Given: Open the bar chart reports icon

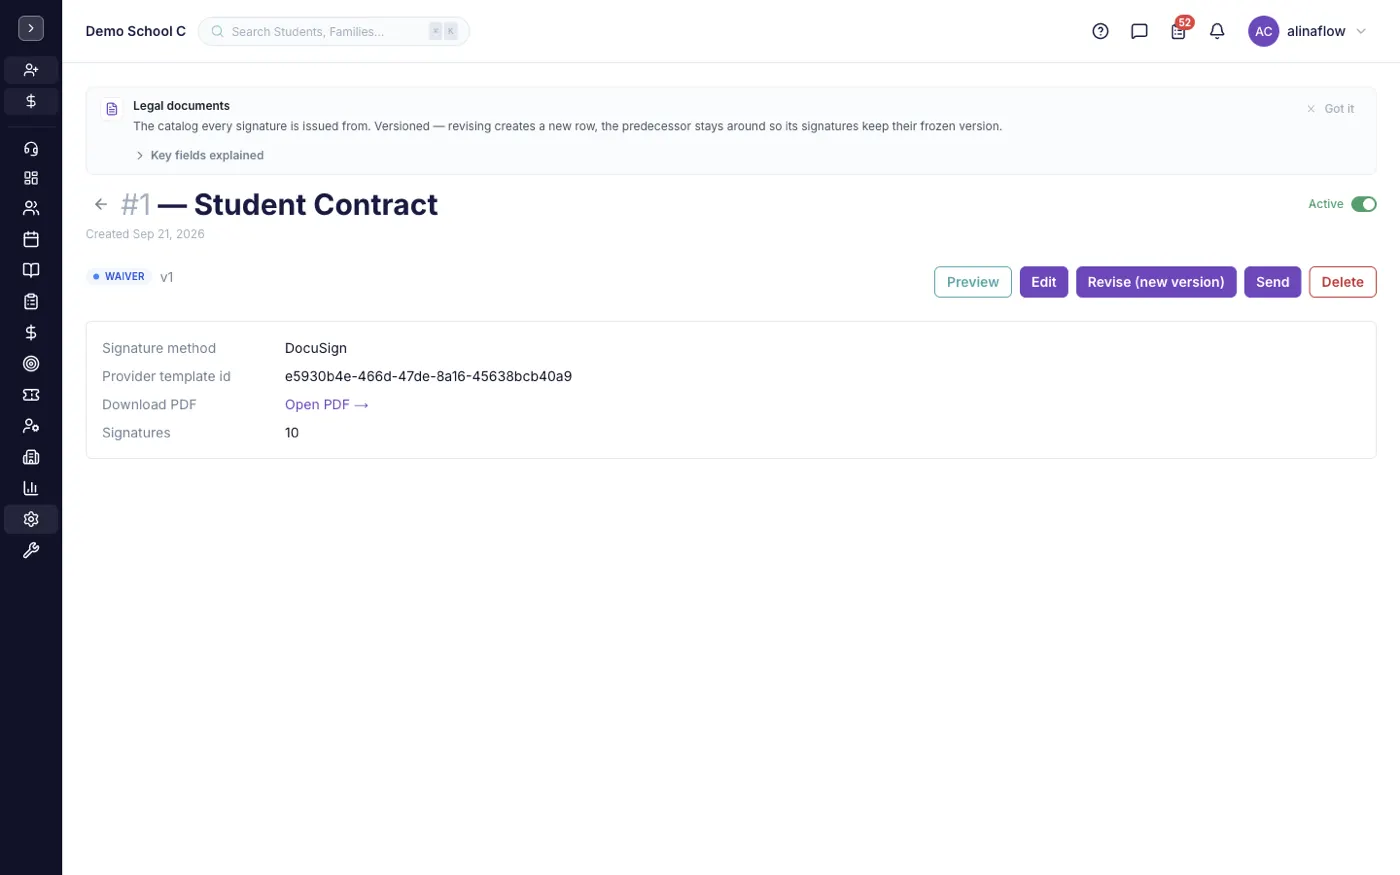Looking at the screenshot, I should tap(31, 488).
